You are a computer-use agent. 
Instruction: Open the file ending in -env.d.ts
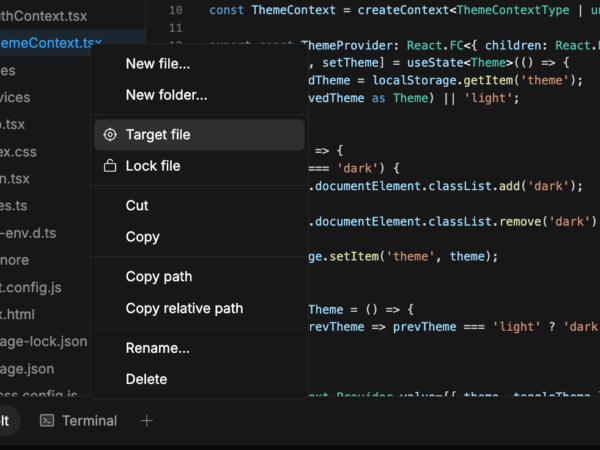[x=28, y=233]
